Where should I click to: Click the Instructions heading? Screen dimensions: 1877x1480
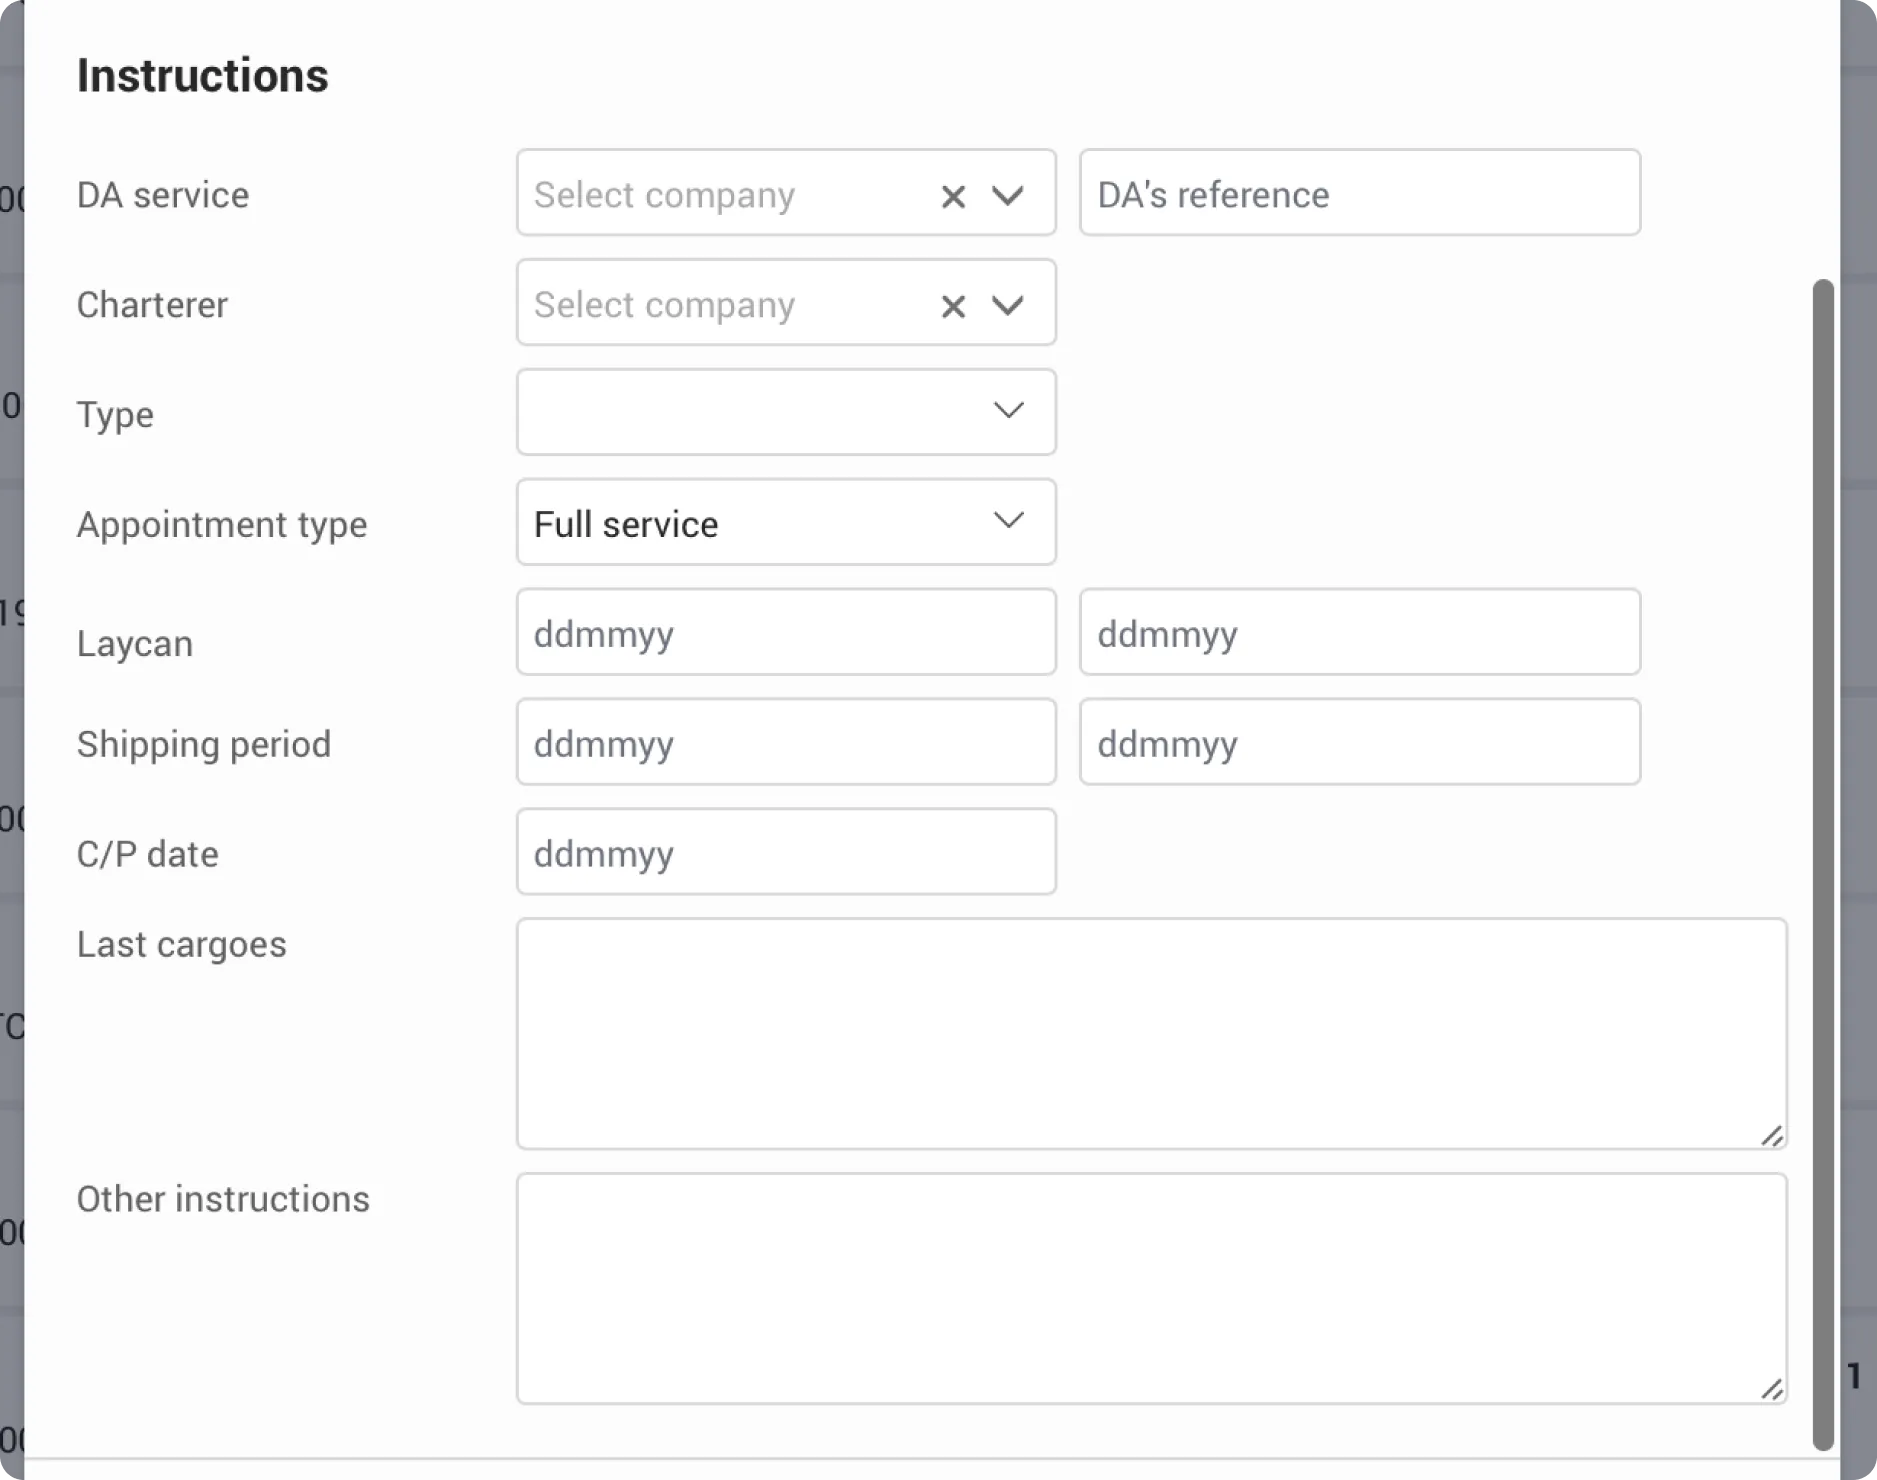(x=203, y=76)
